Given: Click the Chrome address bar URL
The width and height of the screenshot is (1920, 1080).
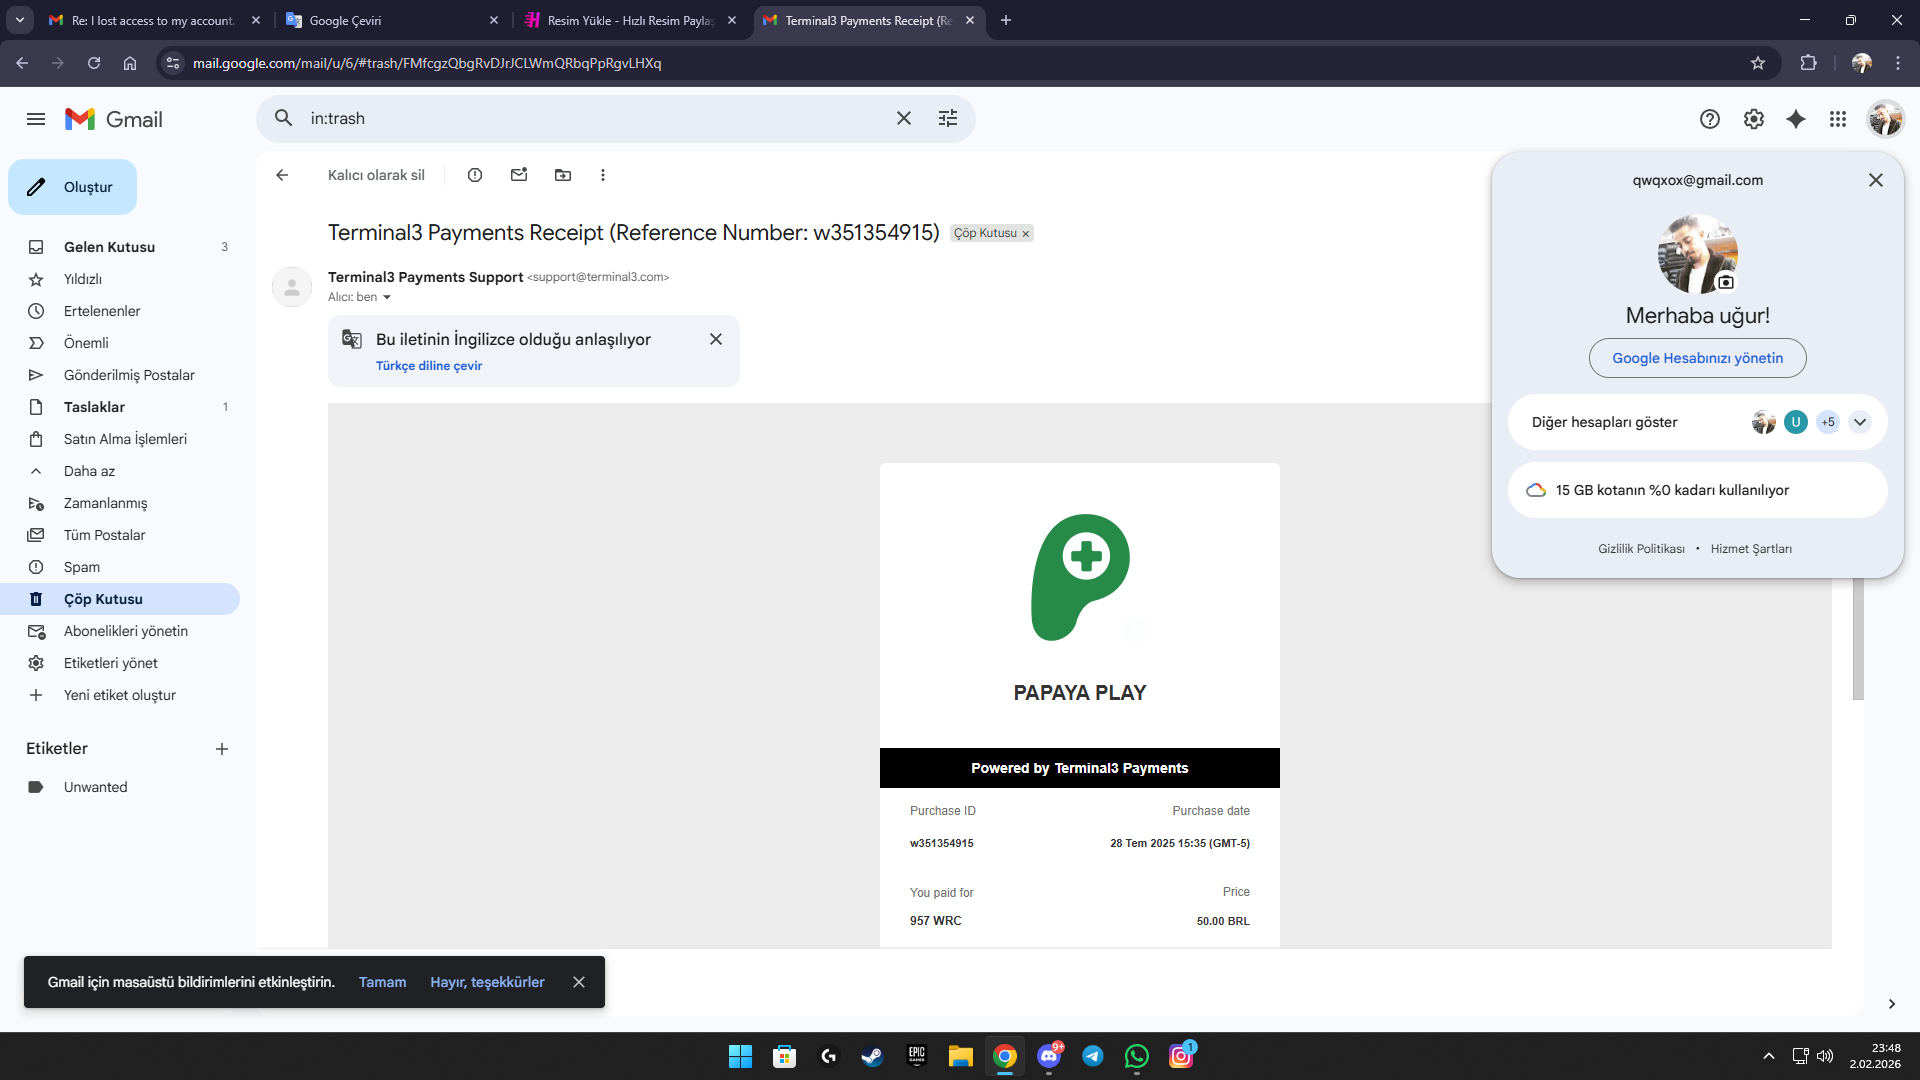Looking at the screenshot, I should click(427, 63).
